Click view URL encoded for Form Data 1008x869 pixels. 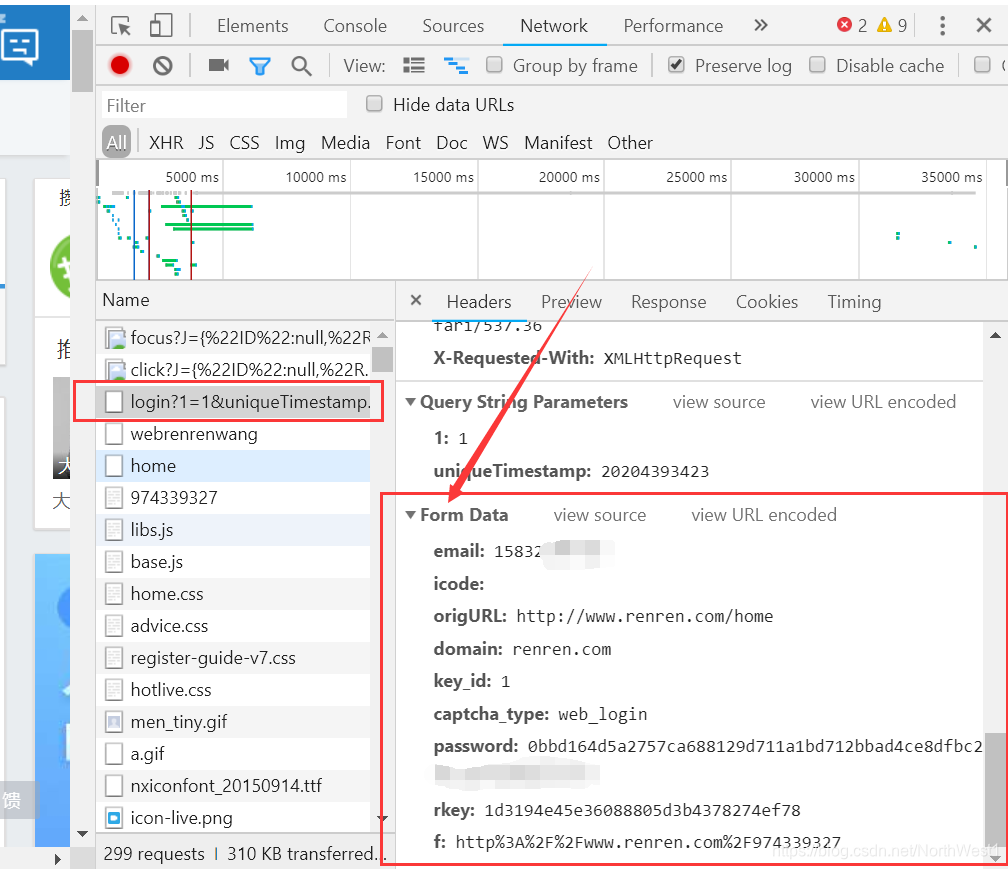[764, 515]
